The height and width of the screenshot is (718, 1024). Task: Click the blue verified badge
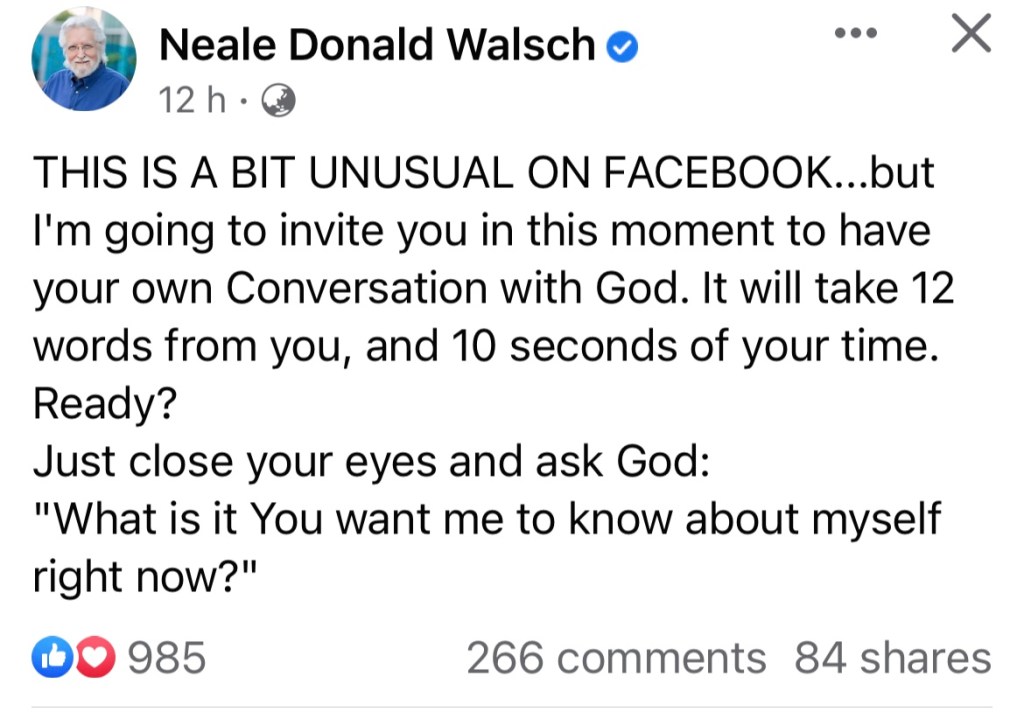(x=624, y=46)
